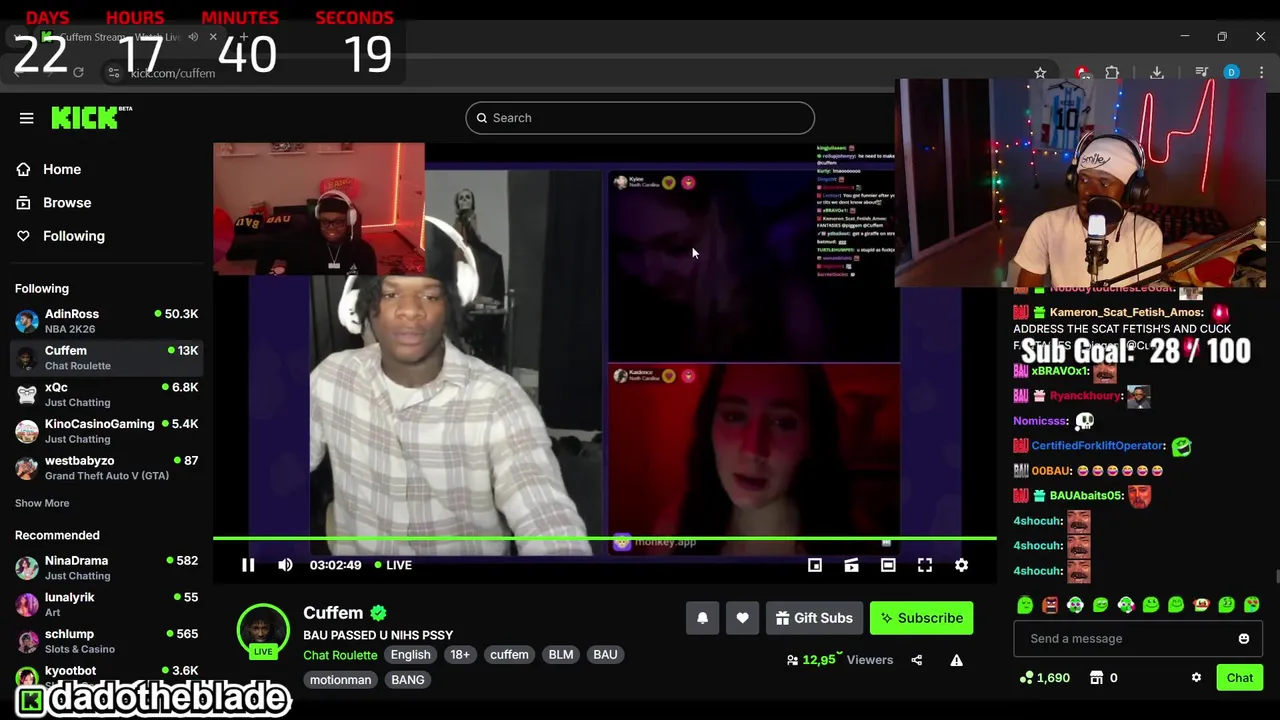
Task: Enter fullscreen video mode
Action: point(925,566)
